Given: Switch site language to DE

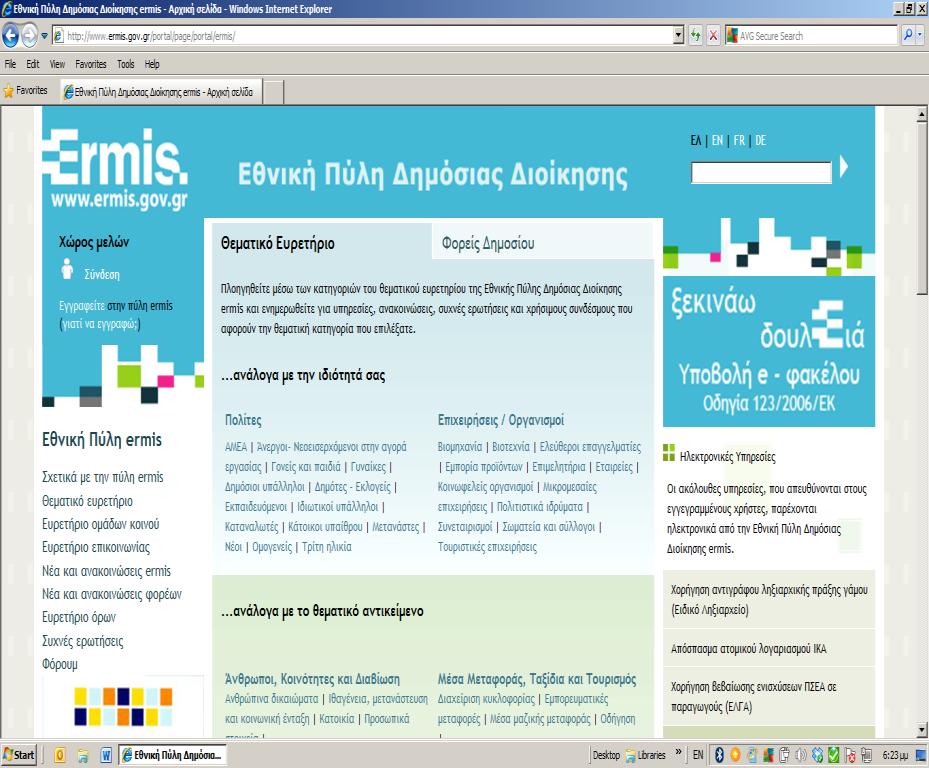Looking at the screenshot, I should [761, 140].
